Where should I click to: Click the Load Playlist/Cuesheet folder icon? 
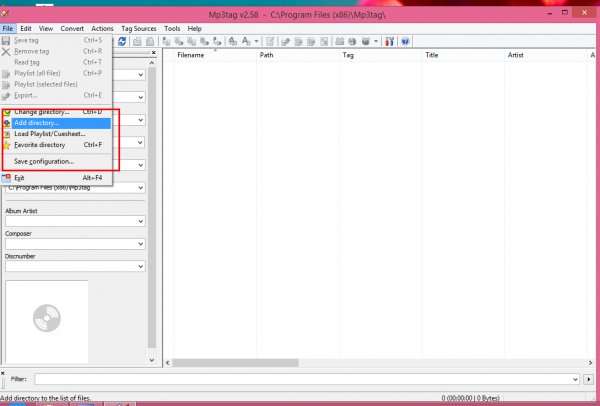click(x=7, y=133)
